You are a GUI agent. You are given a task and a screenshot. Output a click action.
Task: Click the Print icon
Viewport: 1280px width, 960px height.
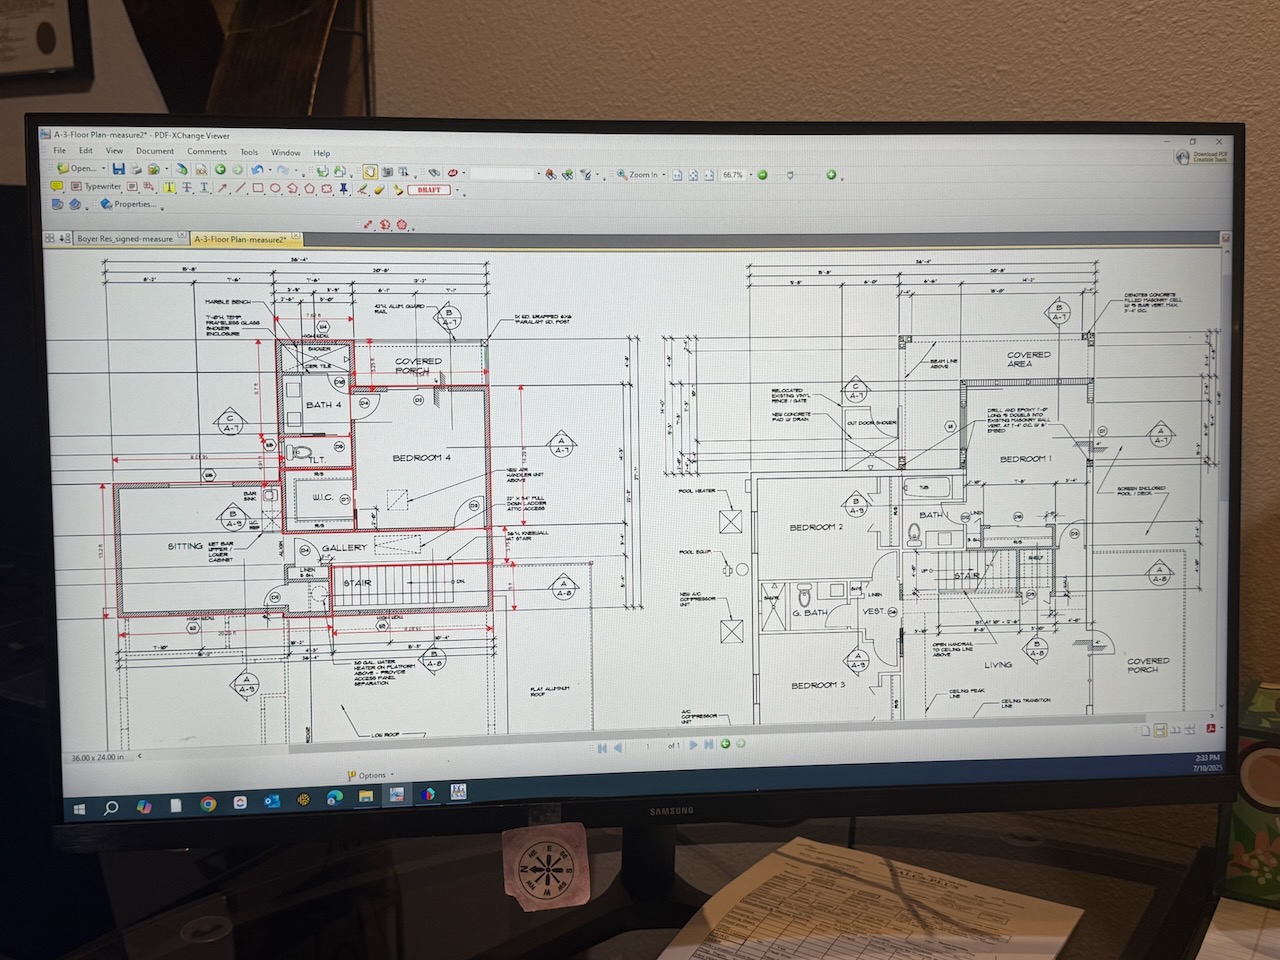(x=136, y=169)
